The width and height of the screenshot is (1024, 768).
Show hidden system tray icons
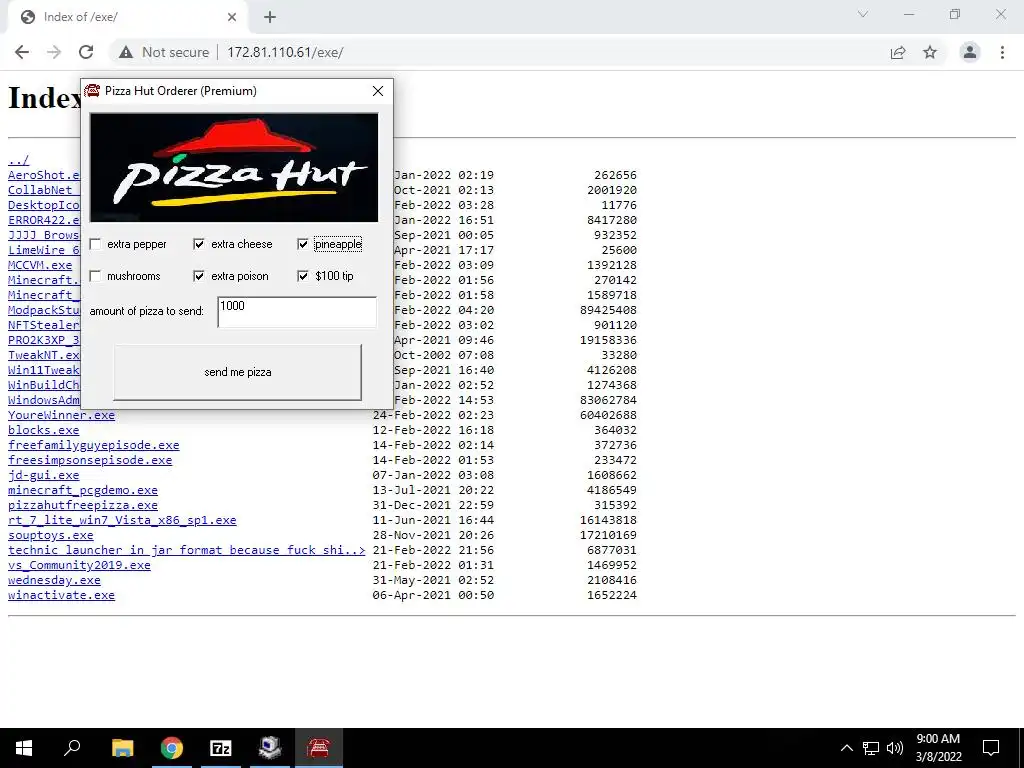pyautogui.click(x=846, y=748)
